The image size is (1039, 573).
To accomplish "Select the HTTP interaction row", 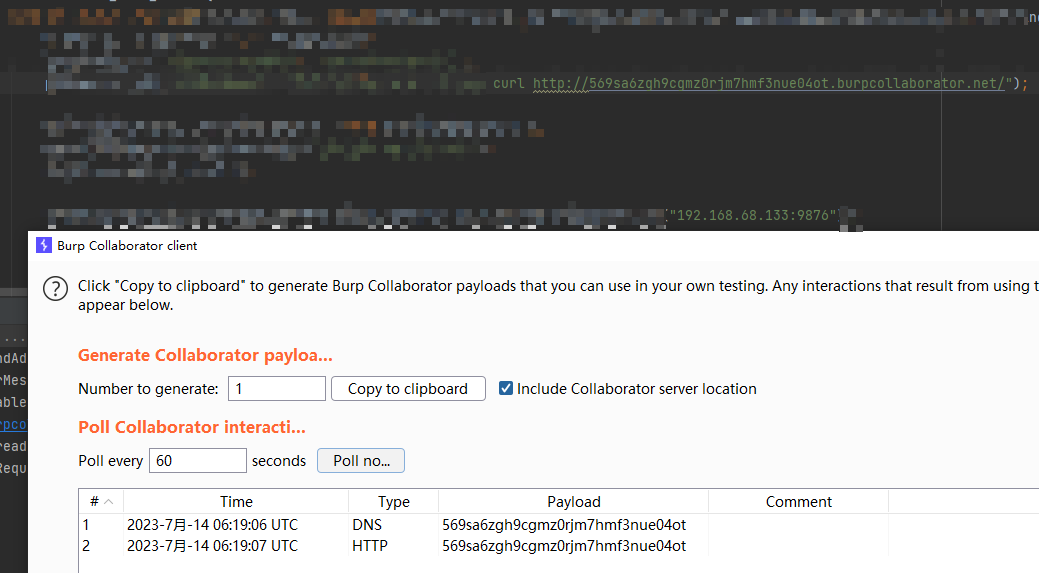I will tap(559, 546).
